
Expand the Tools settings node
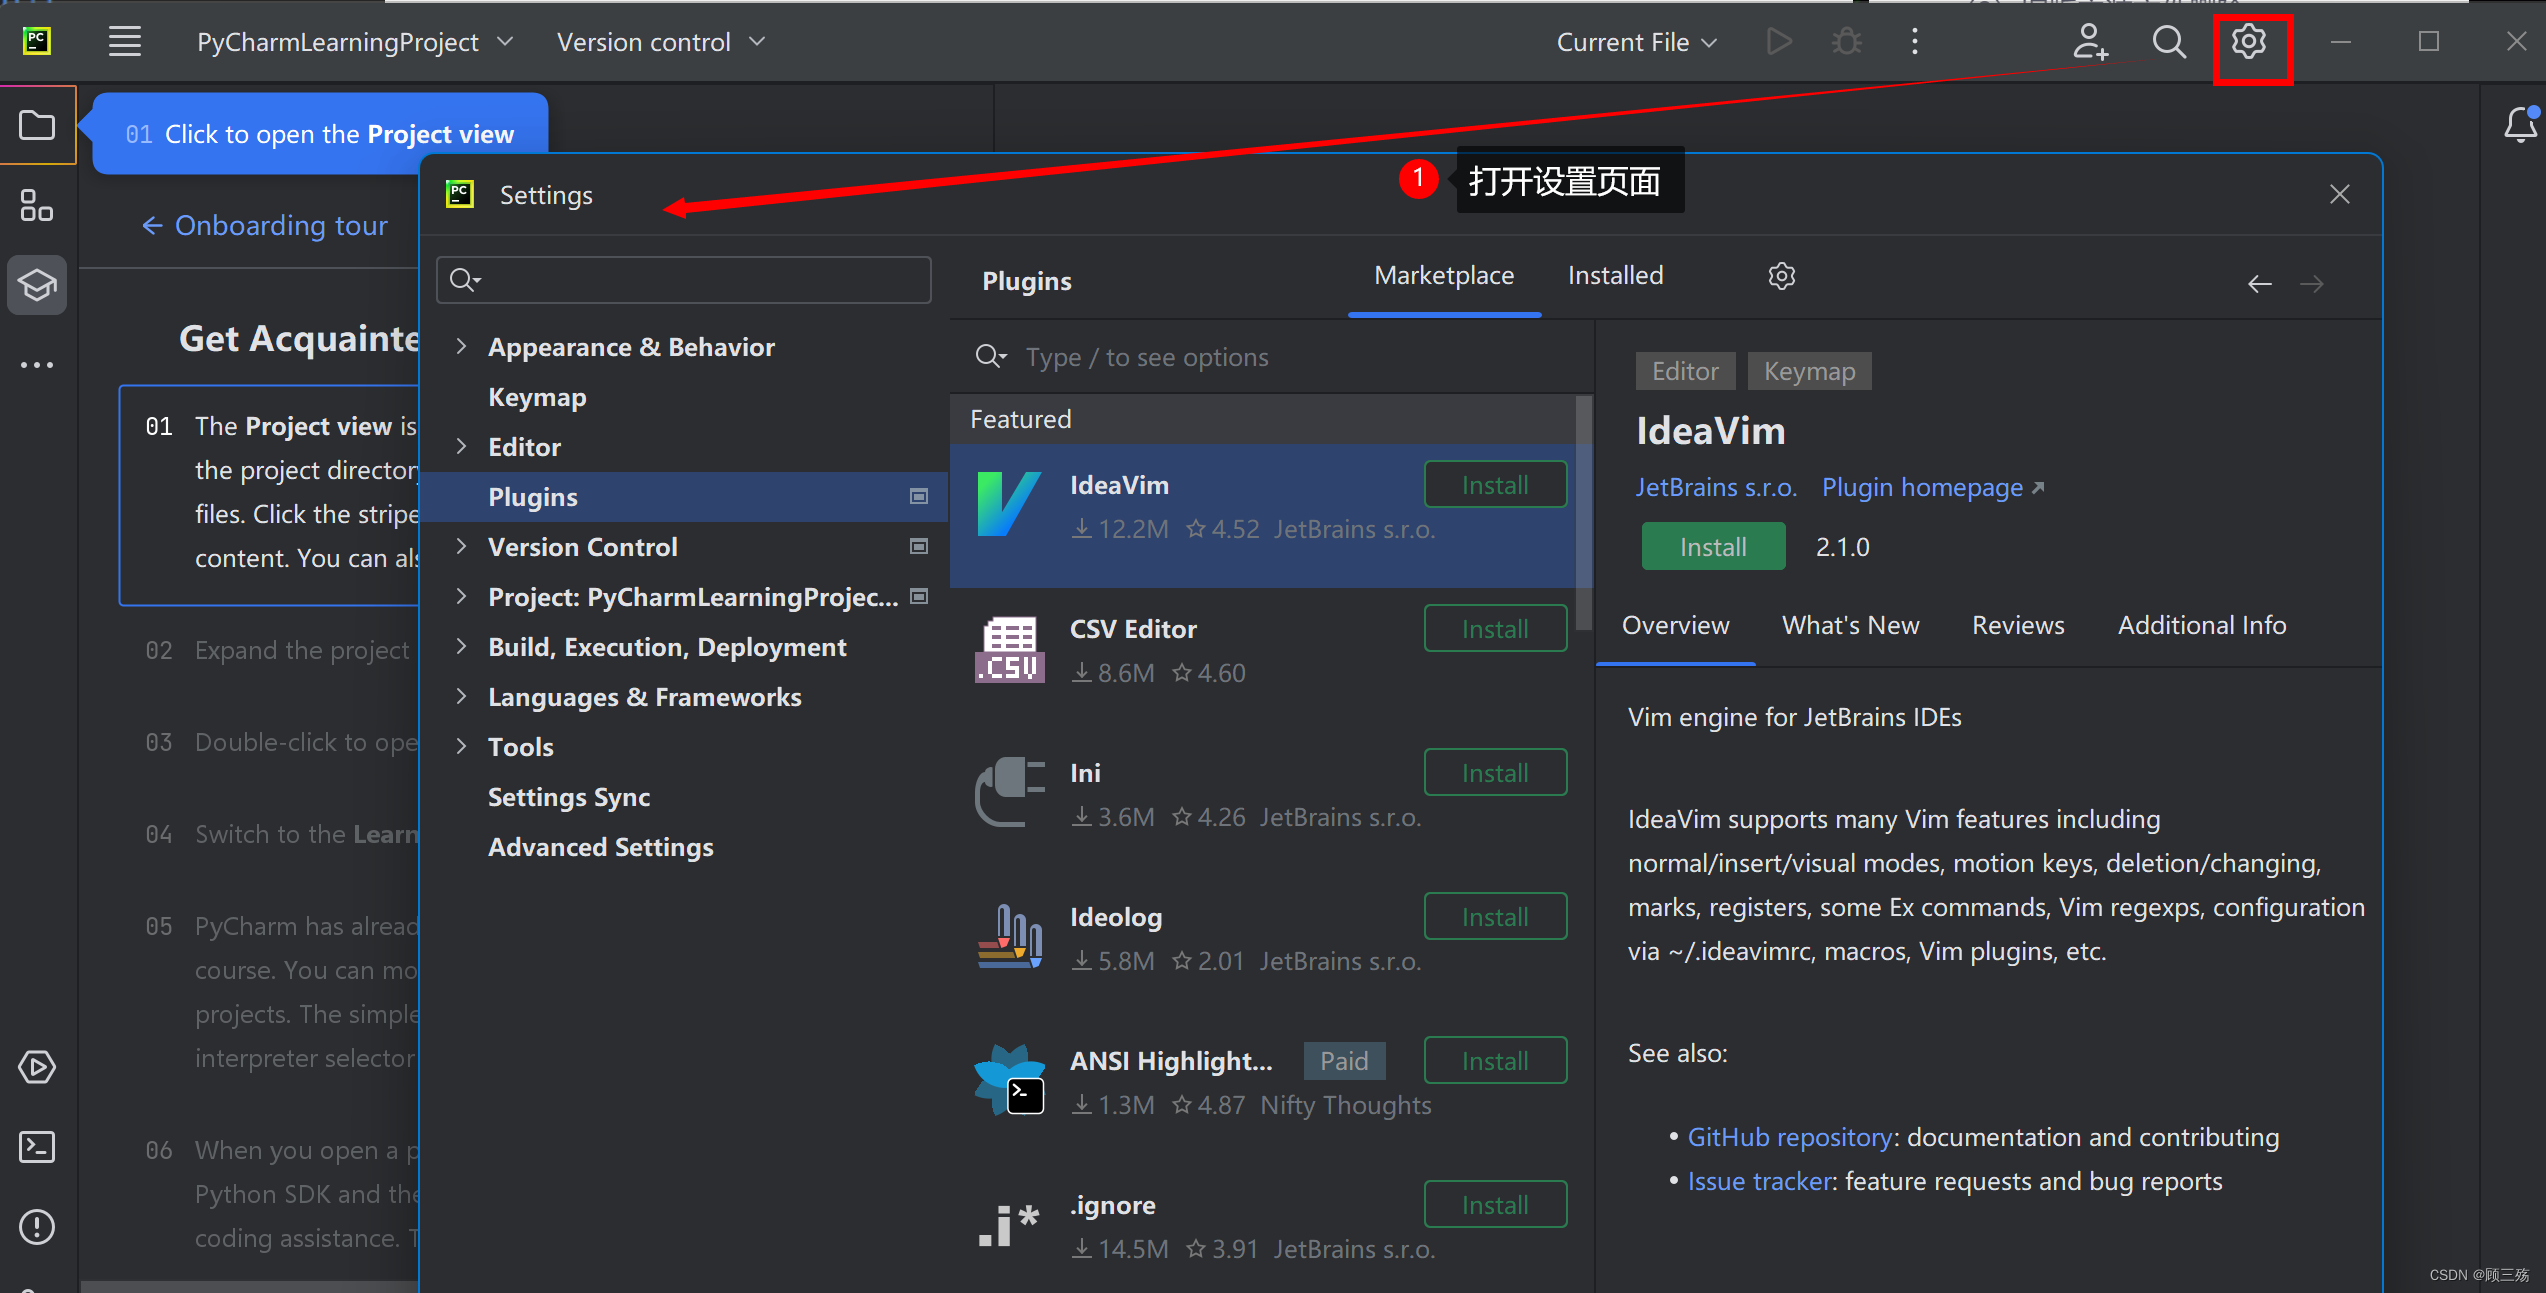pos(461,746)
